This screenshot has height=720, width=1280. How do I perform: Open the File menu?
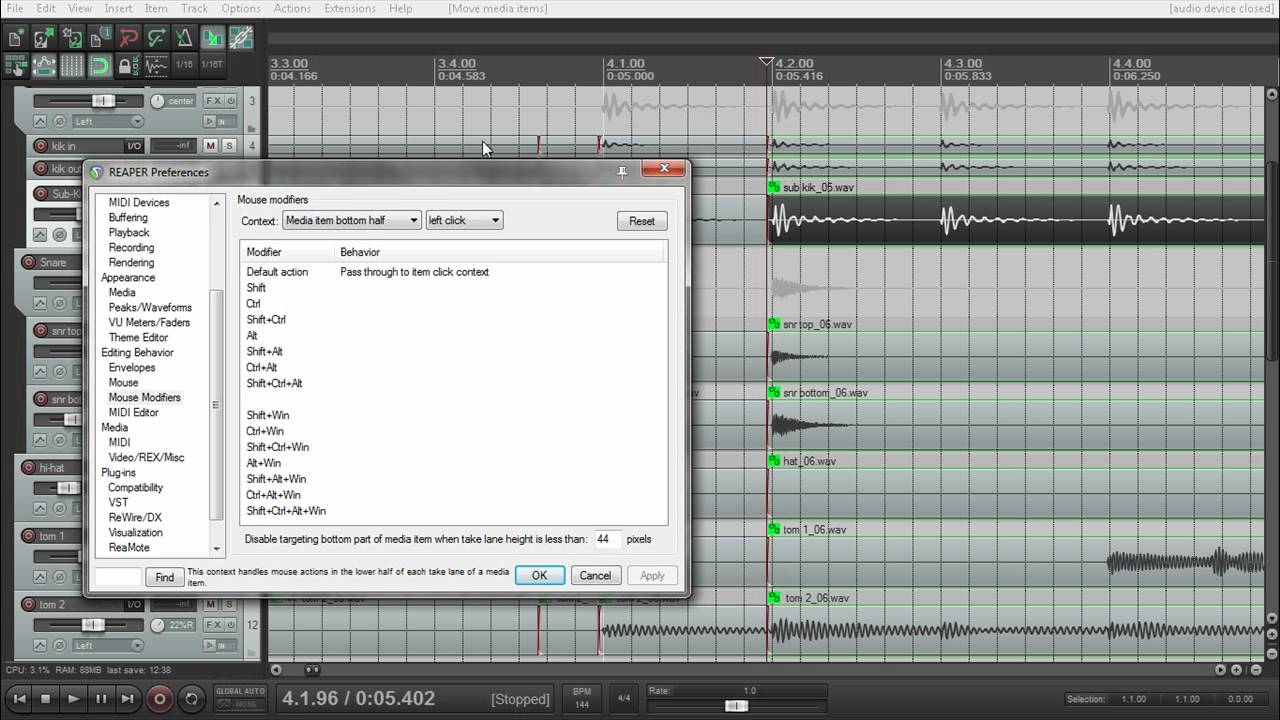15,8
